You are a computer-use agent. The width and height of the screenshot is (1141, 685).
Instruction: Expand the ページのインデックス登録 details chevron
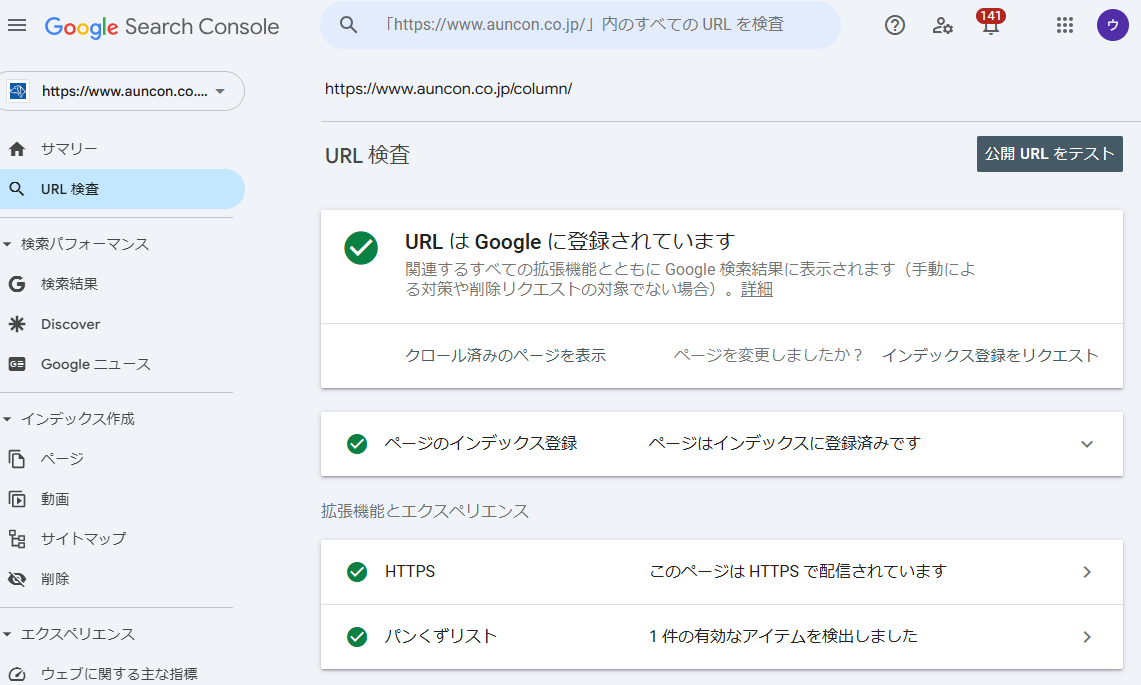coord(1086,444)
